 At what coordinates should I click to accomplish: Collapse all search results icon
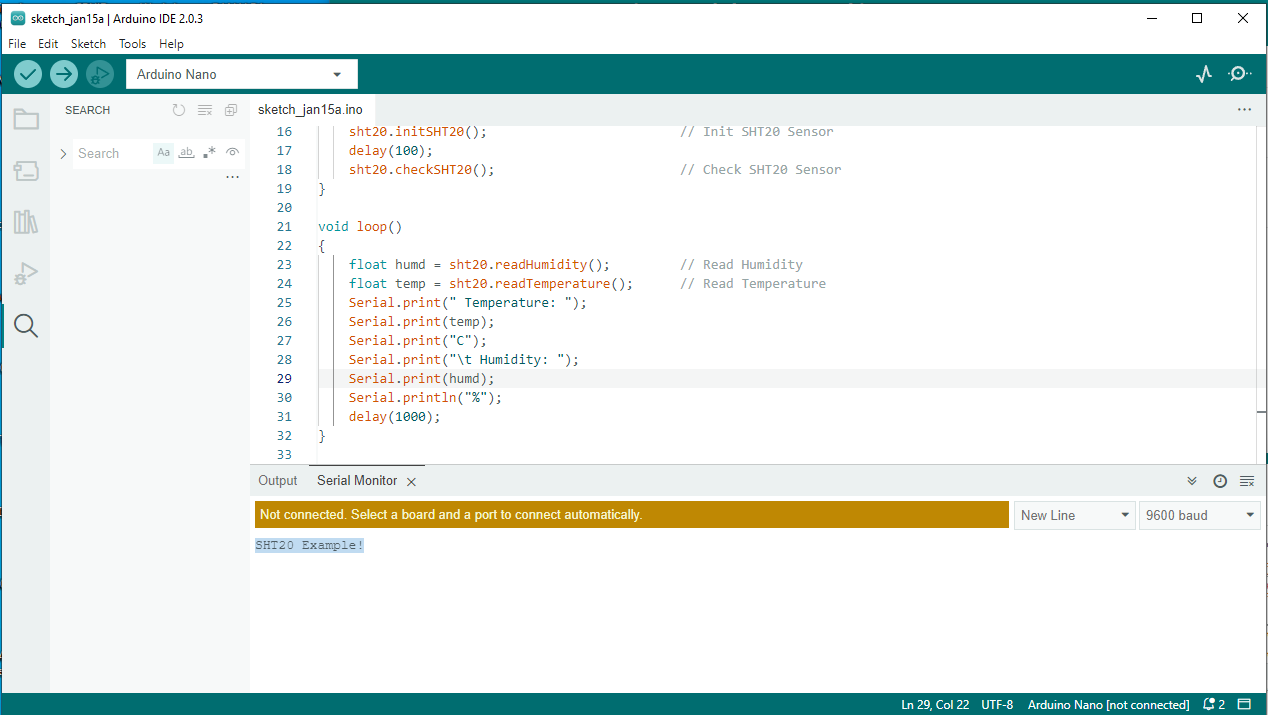(231, 110)
